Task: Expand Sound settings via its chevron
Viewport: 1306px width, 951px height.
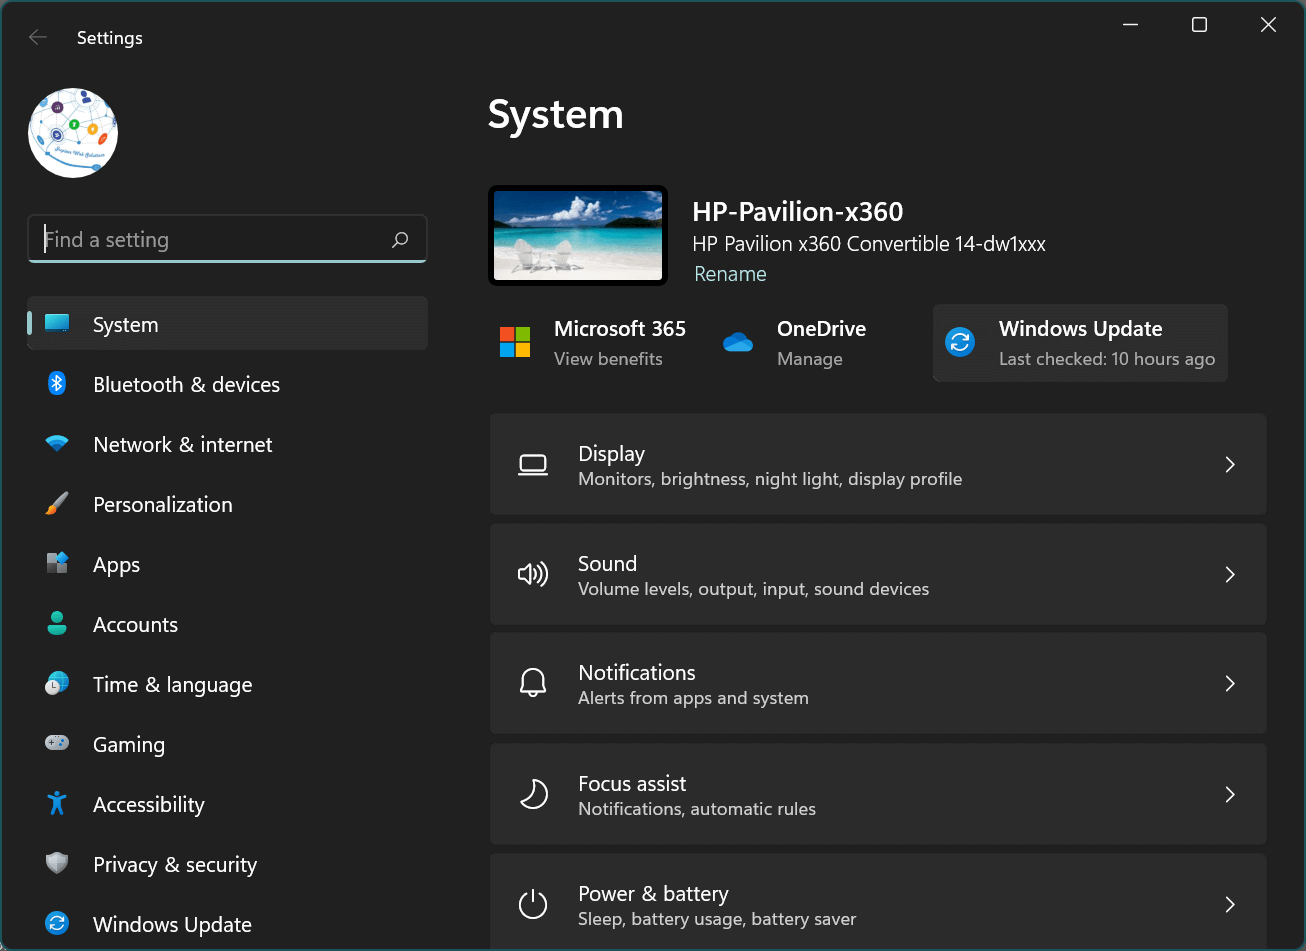Action: click(x=1230, y=574)
